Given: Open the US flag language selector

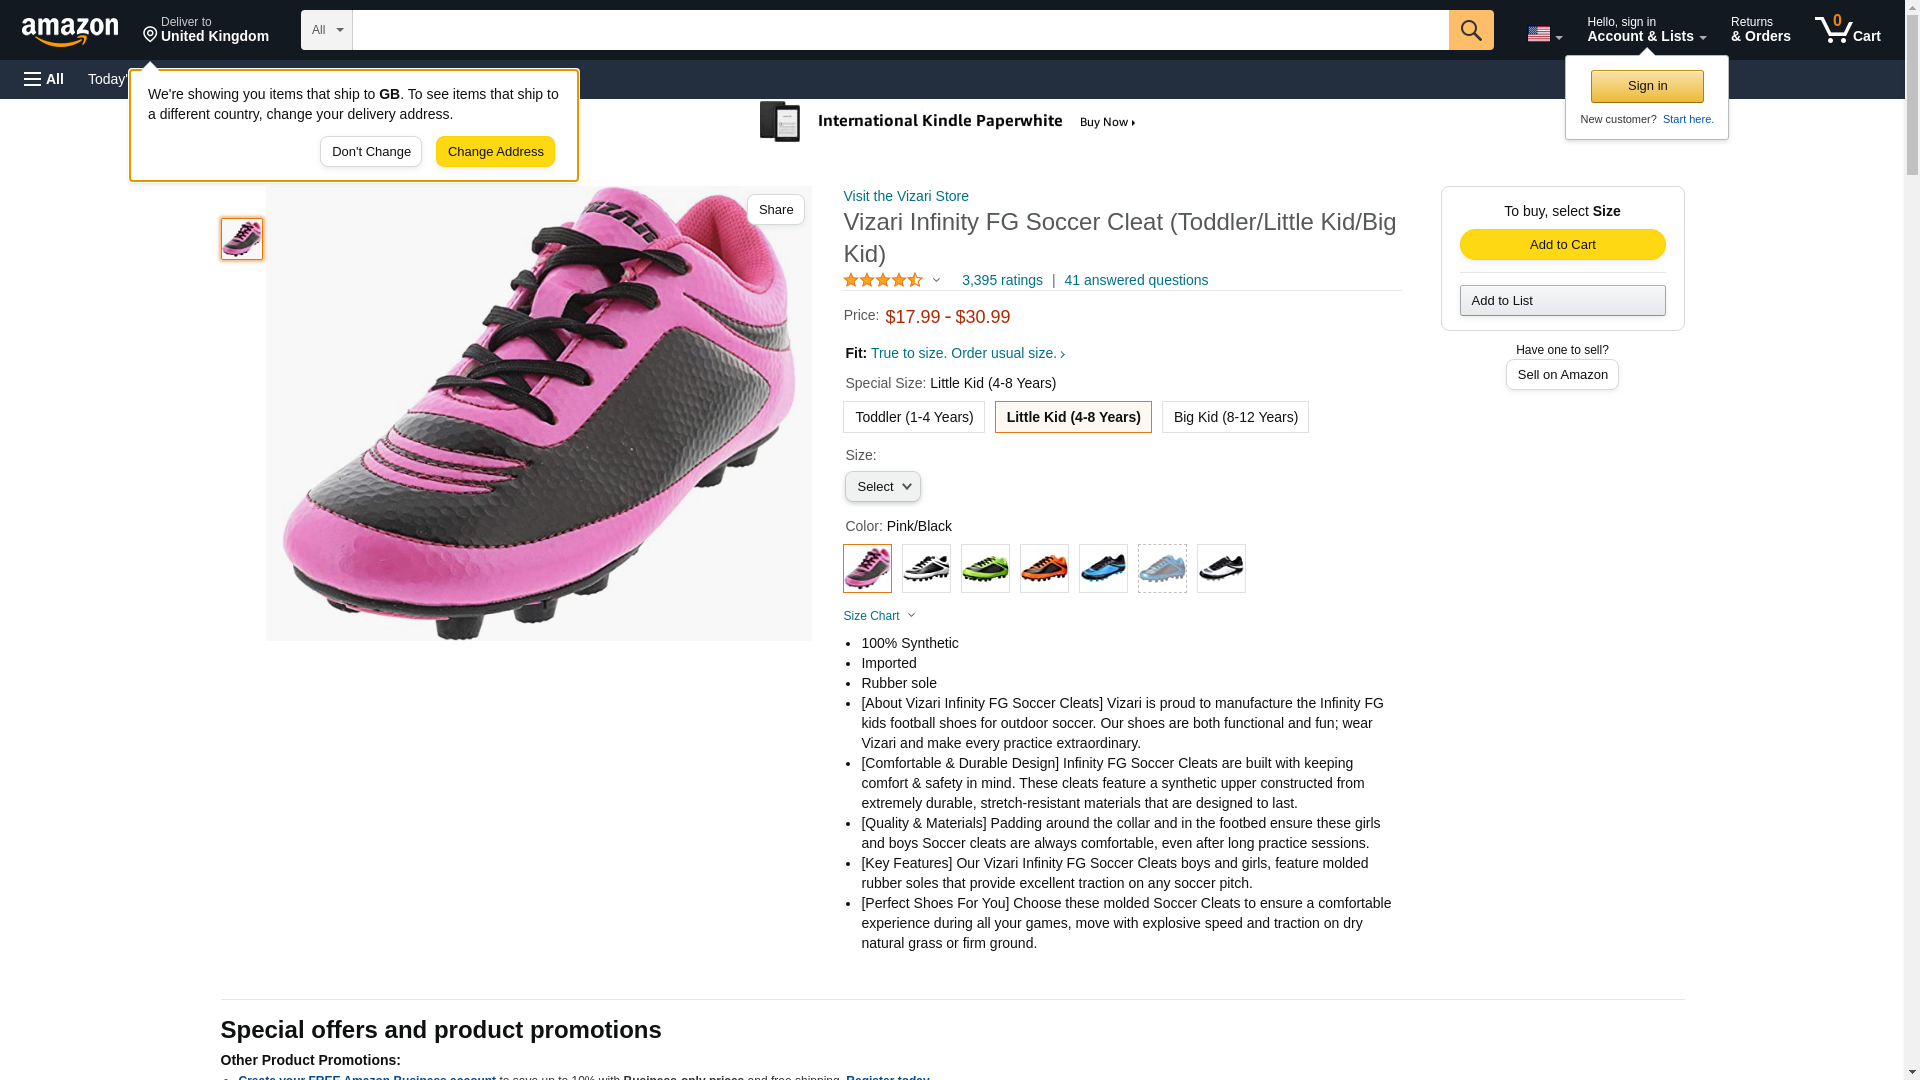Looking at the screenshot, I should (x=1544, y=34).
